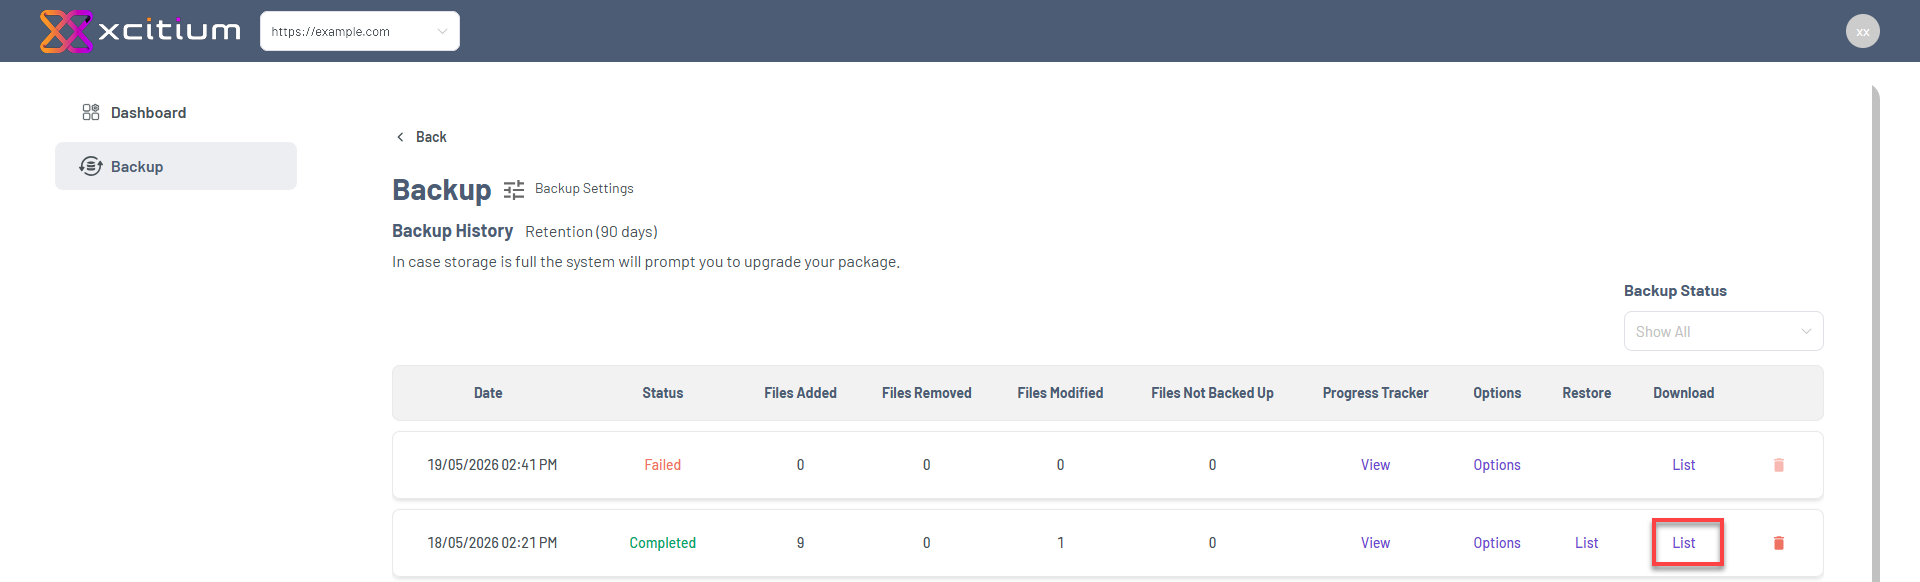Click the Options column header
This screenshot has height=582, width=1920.
pyautogui.click(x=1496, y=393)
